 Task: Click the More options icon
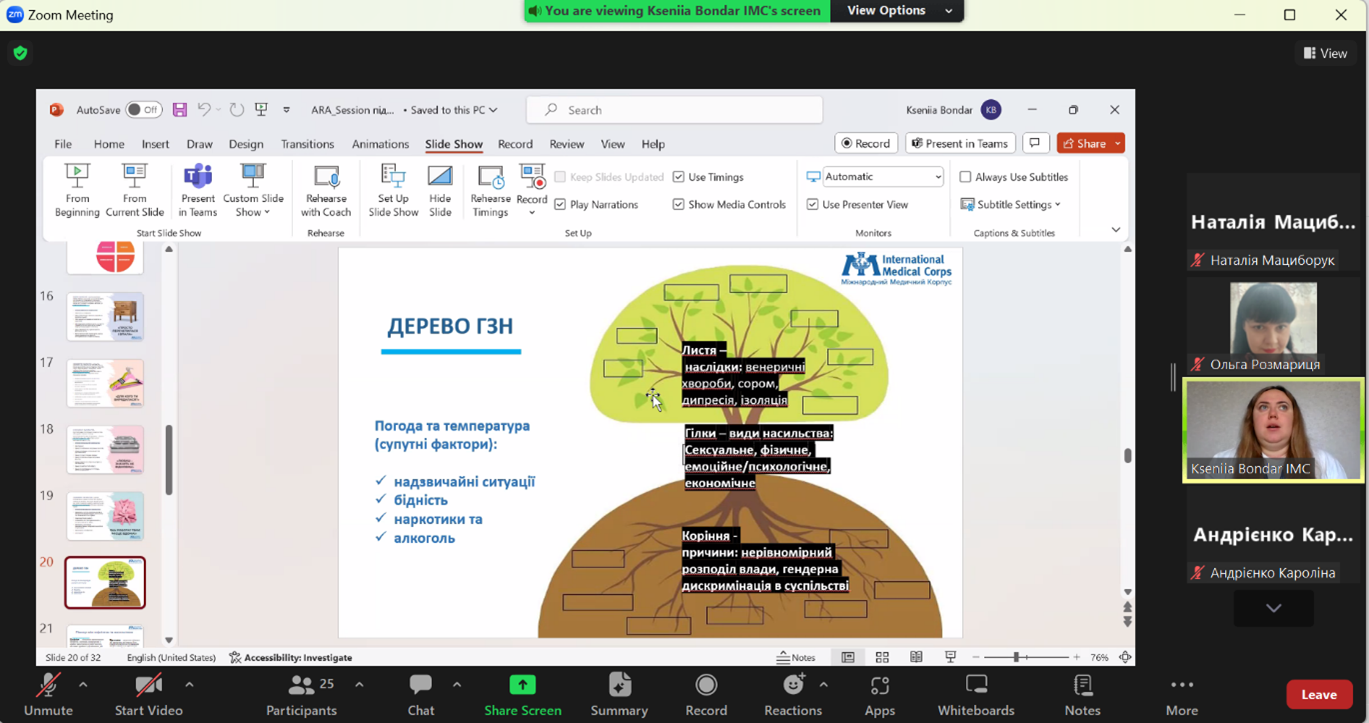point(1182,685)
